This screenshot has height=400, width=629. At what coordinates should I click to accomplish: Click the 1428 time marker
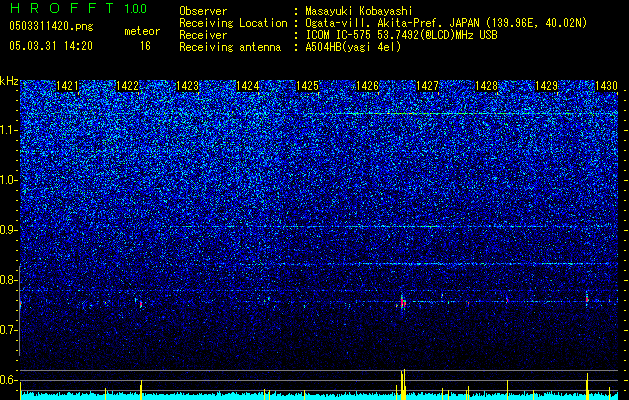pyautogui.click(x=487, y=85)
